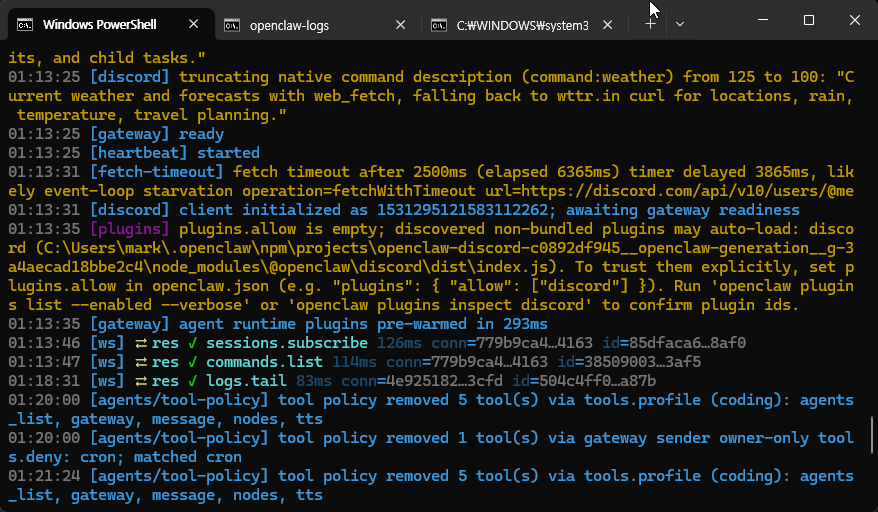
Task: Close the Windows PowerShell tab
Action: coord(194,24)
